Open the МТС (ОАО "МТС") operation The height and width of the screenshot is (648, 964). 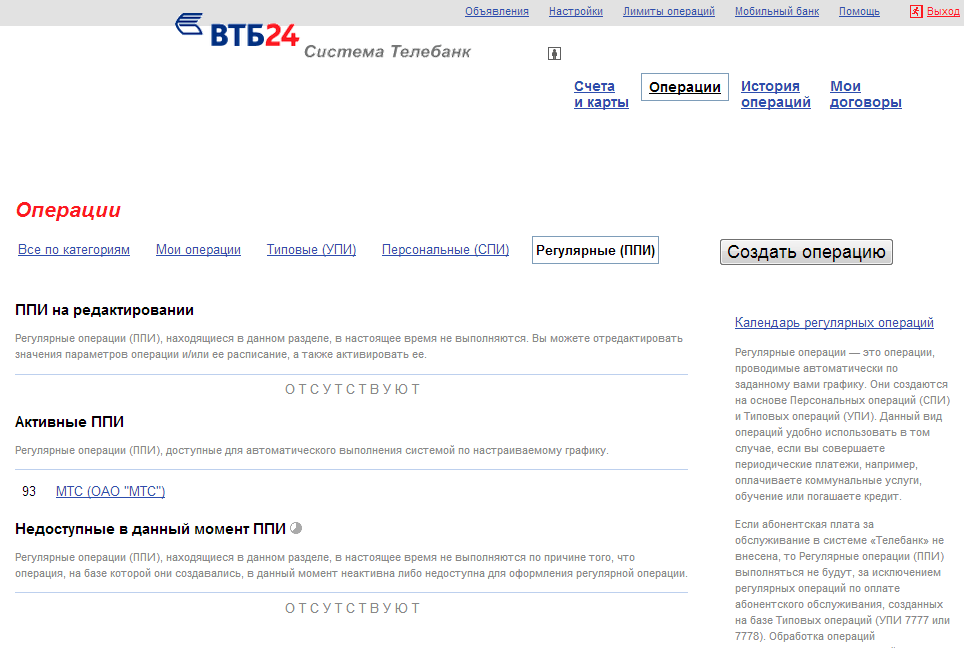110,491
